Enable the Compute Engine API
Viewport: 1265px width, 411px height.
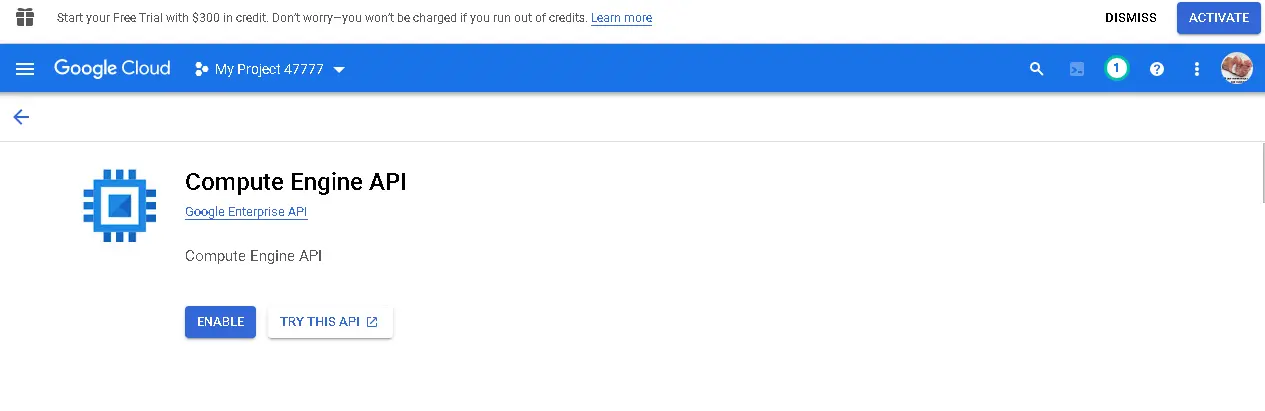(220, 322)
